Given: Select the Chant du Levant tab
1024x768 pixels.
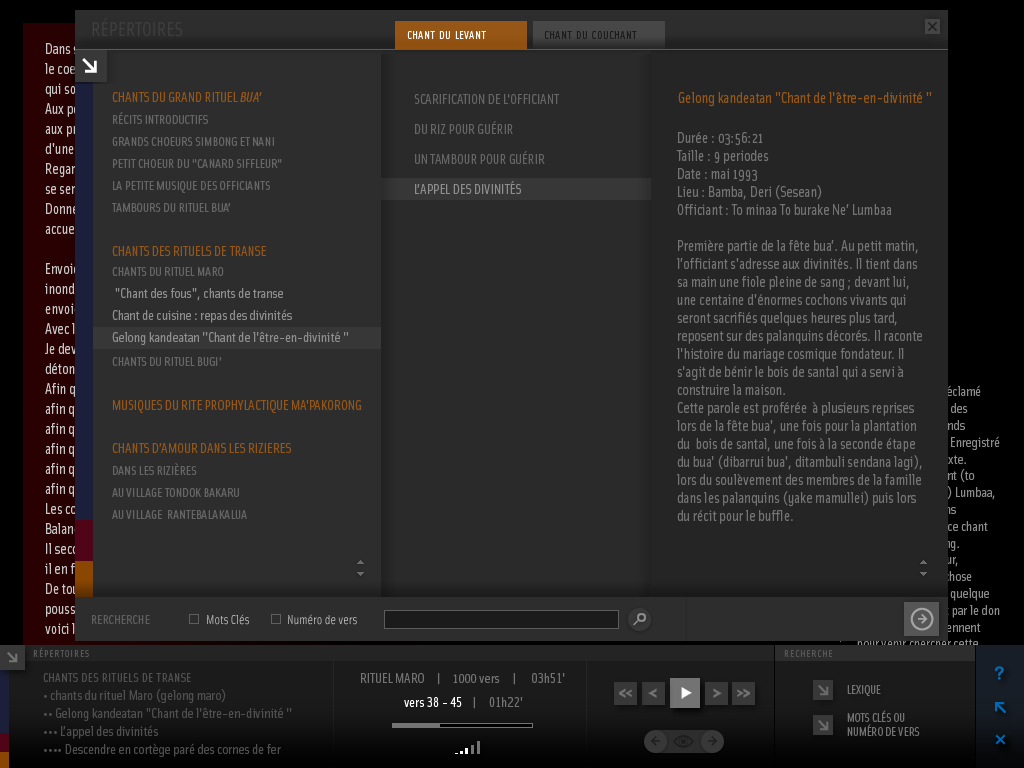Looking at the screenshot, I should tap(460, 35).
